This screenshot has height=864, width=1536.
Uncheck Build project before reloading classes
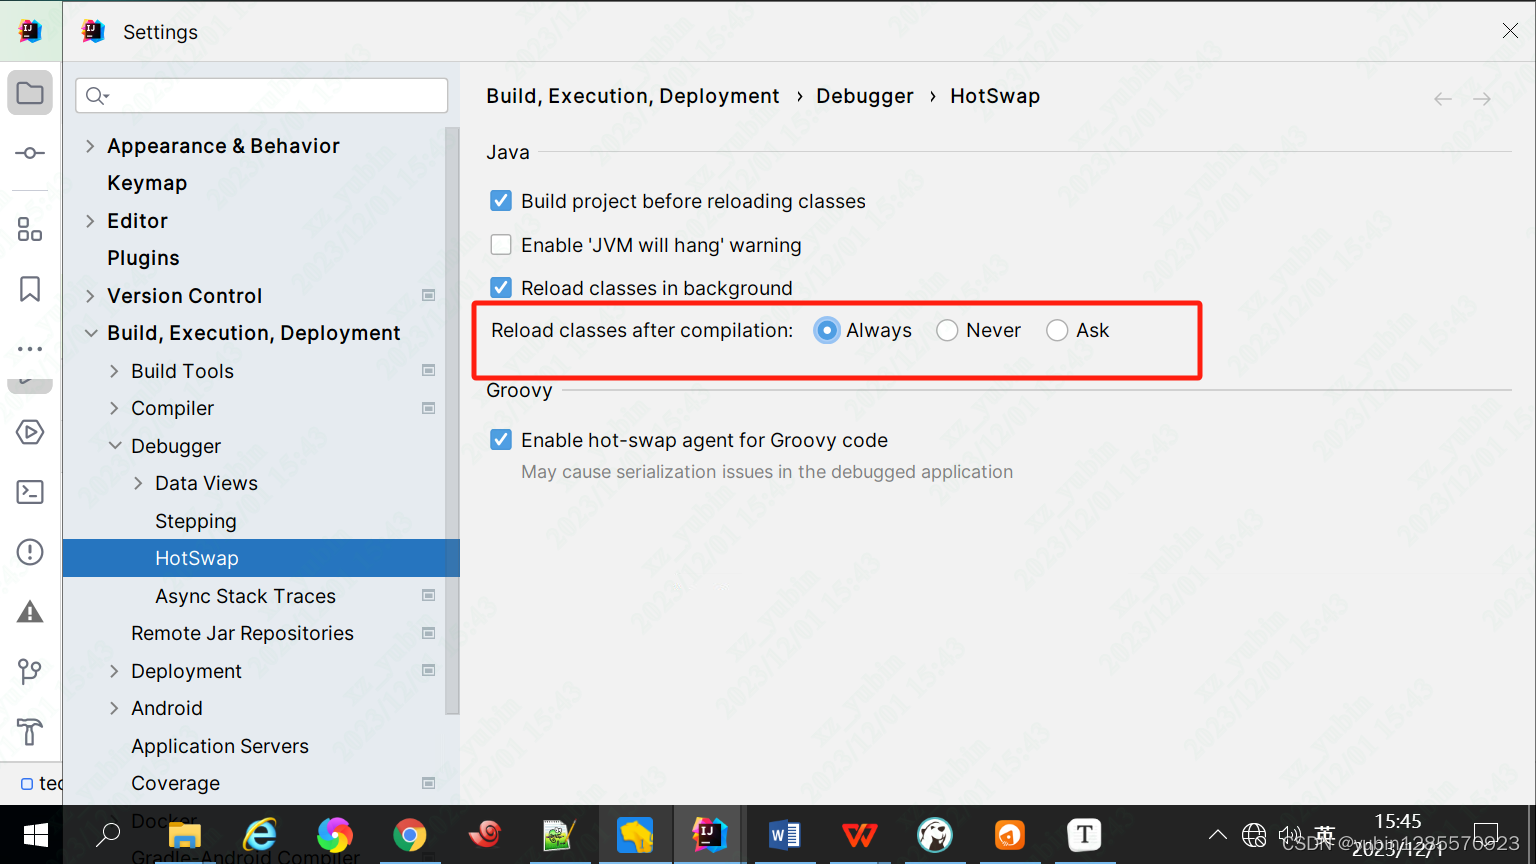point(500,200)
